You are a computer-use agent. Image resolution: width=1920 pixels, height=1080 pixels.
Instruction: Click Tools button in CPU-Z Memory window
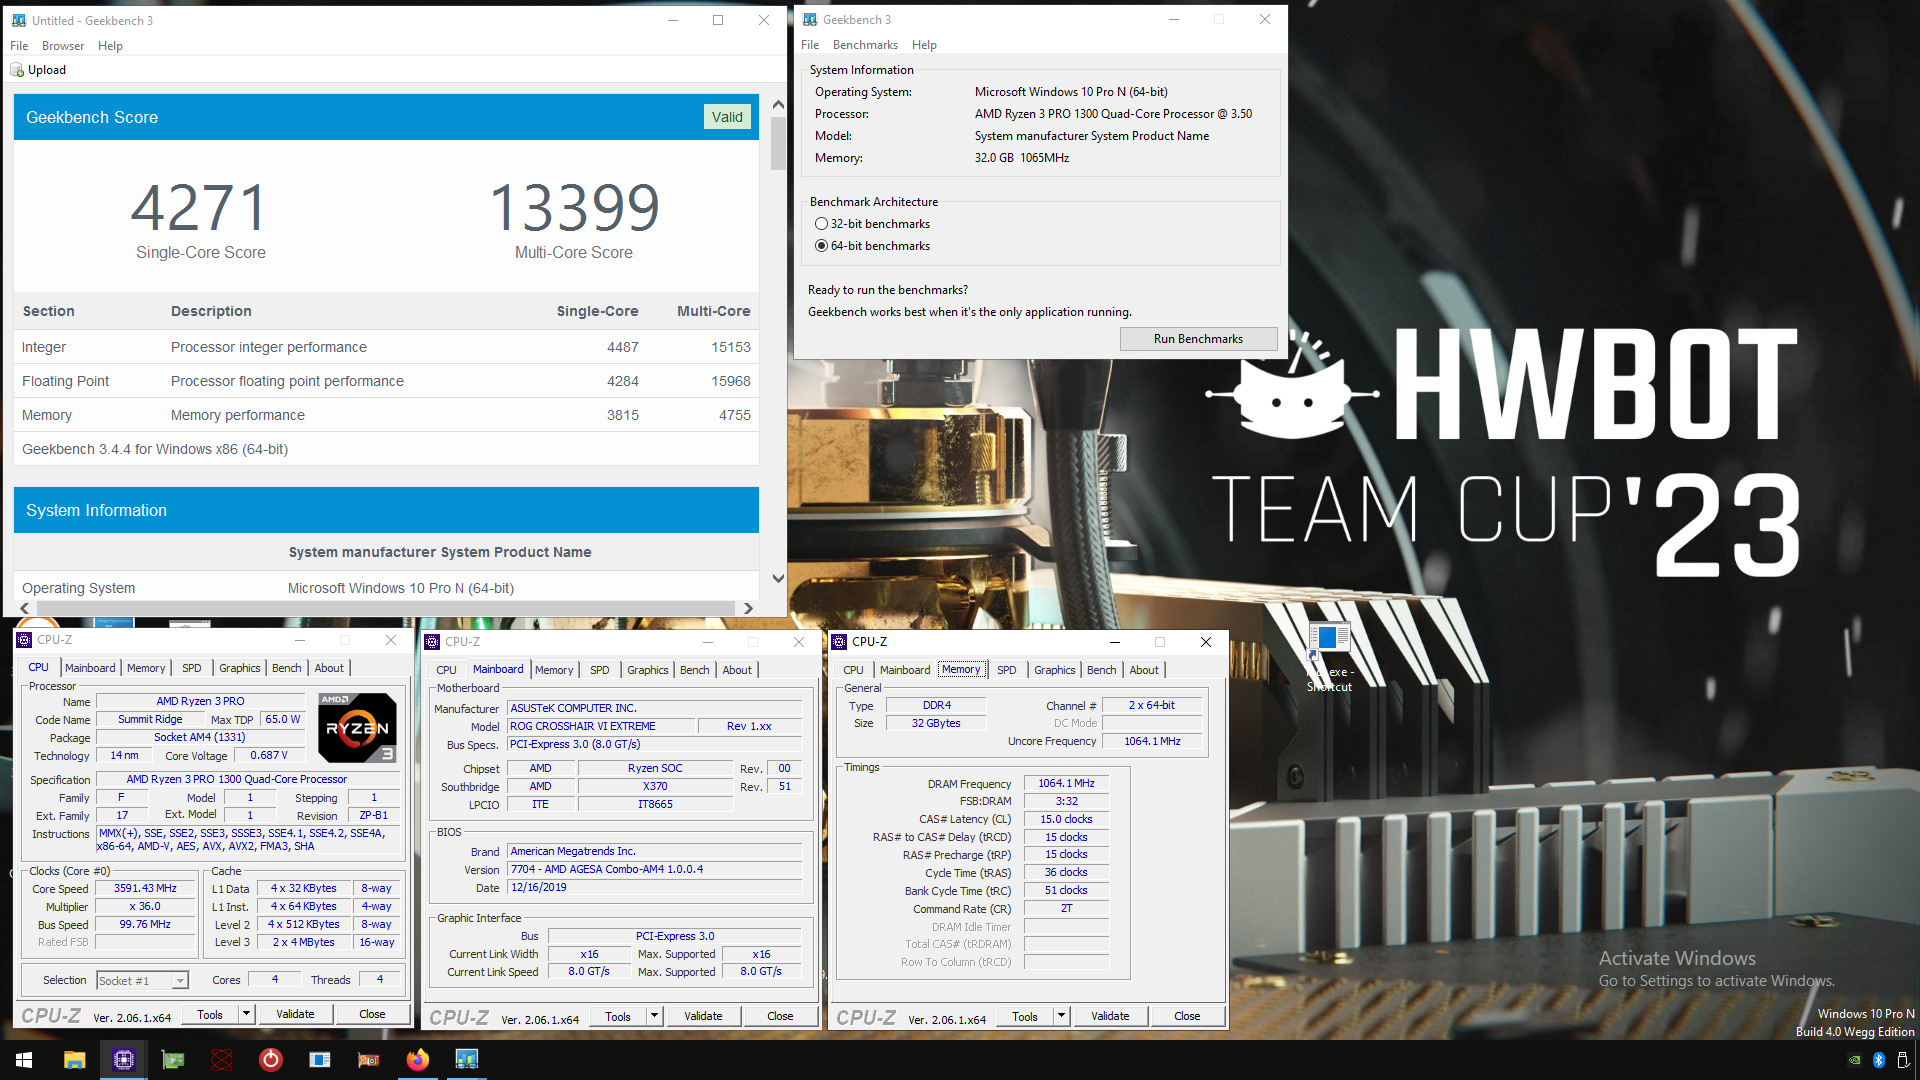coord(1025,1016)
